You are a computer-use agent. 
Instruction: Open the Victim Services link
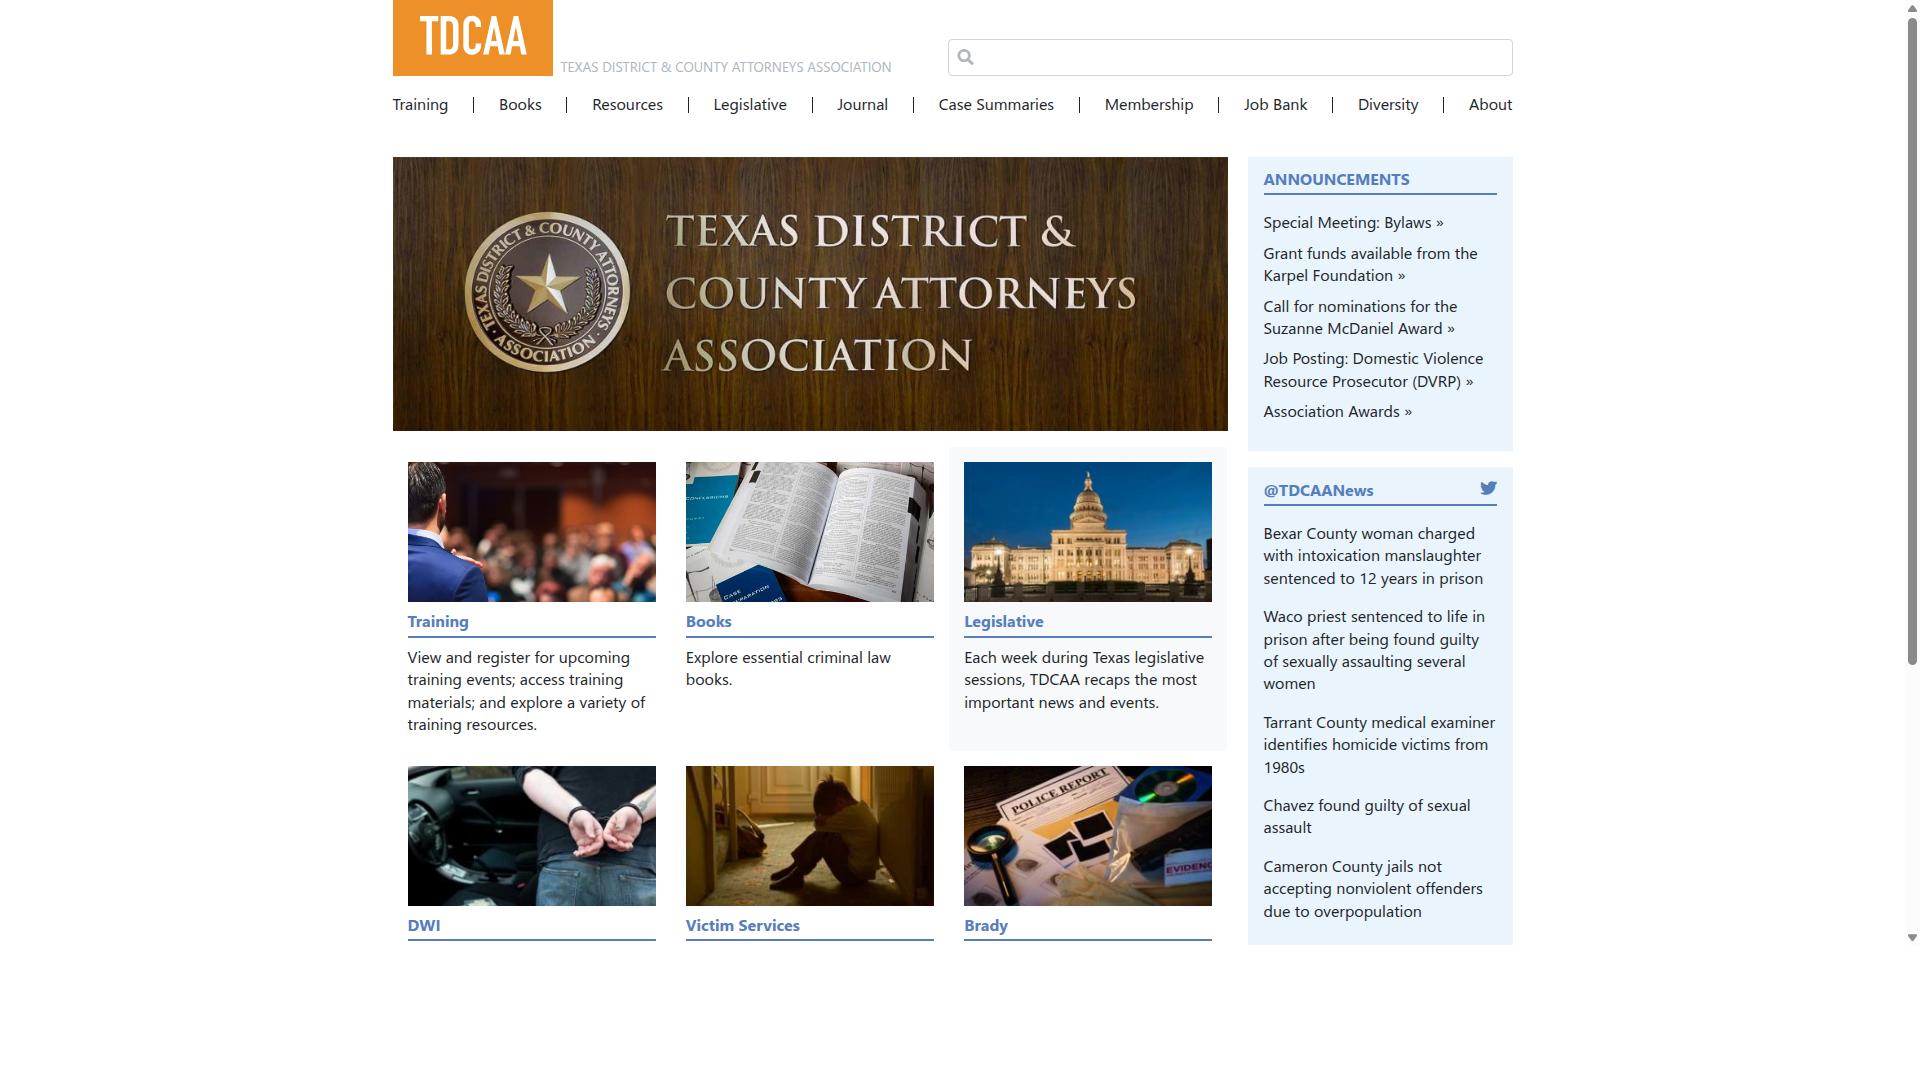coord(743,925)
